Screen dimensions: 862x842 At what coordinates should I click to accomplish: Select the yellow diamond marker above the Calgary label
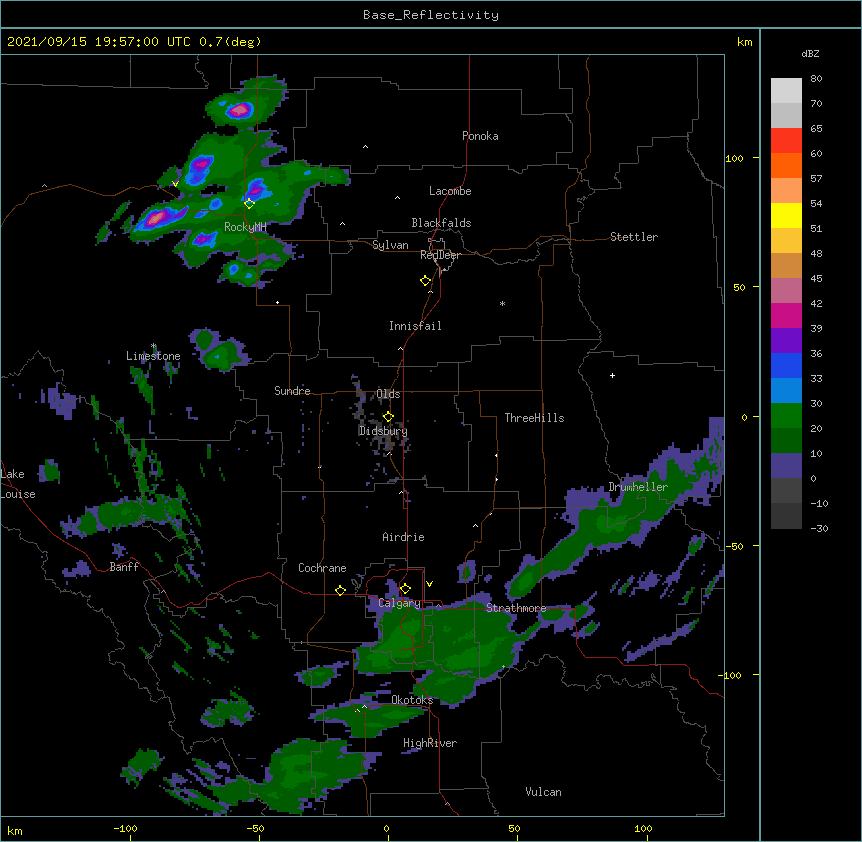pos(405,589)
